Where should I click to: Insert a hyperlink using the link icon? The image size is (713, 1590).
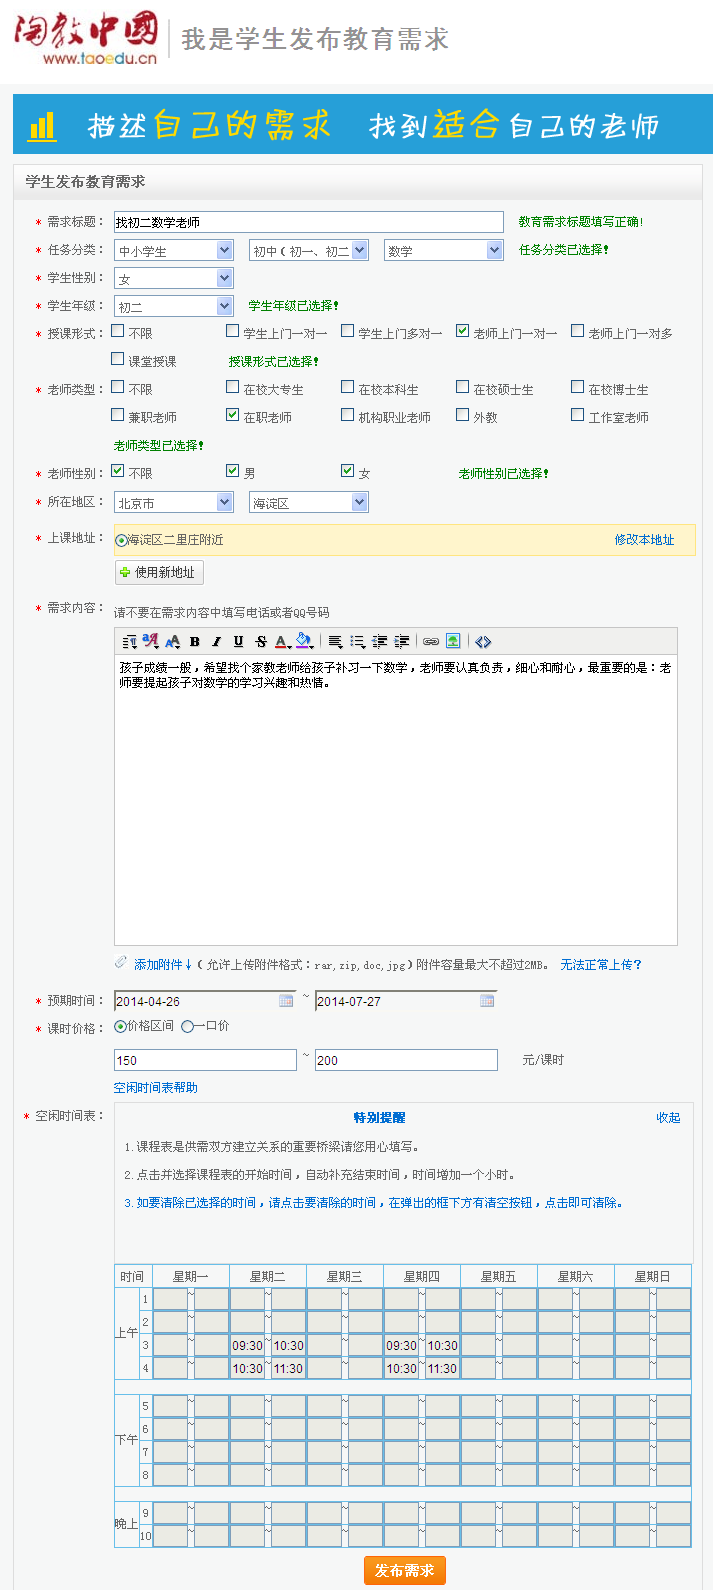click(431, 642)
